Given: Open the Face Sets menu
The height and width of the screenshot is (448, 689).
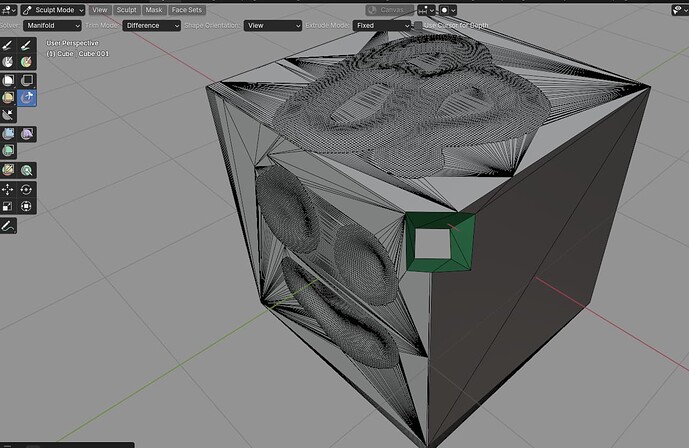Looking at the screenshot, I should [187, 10].
